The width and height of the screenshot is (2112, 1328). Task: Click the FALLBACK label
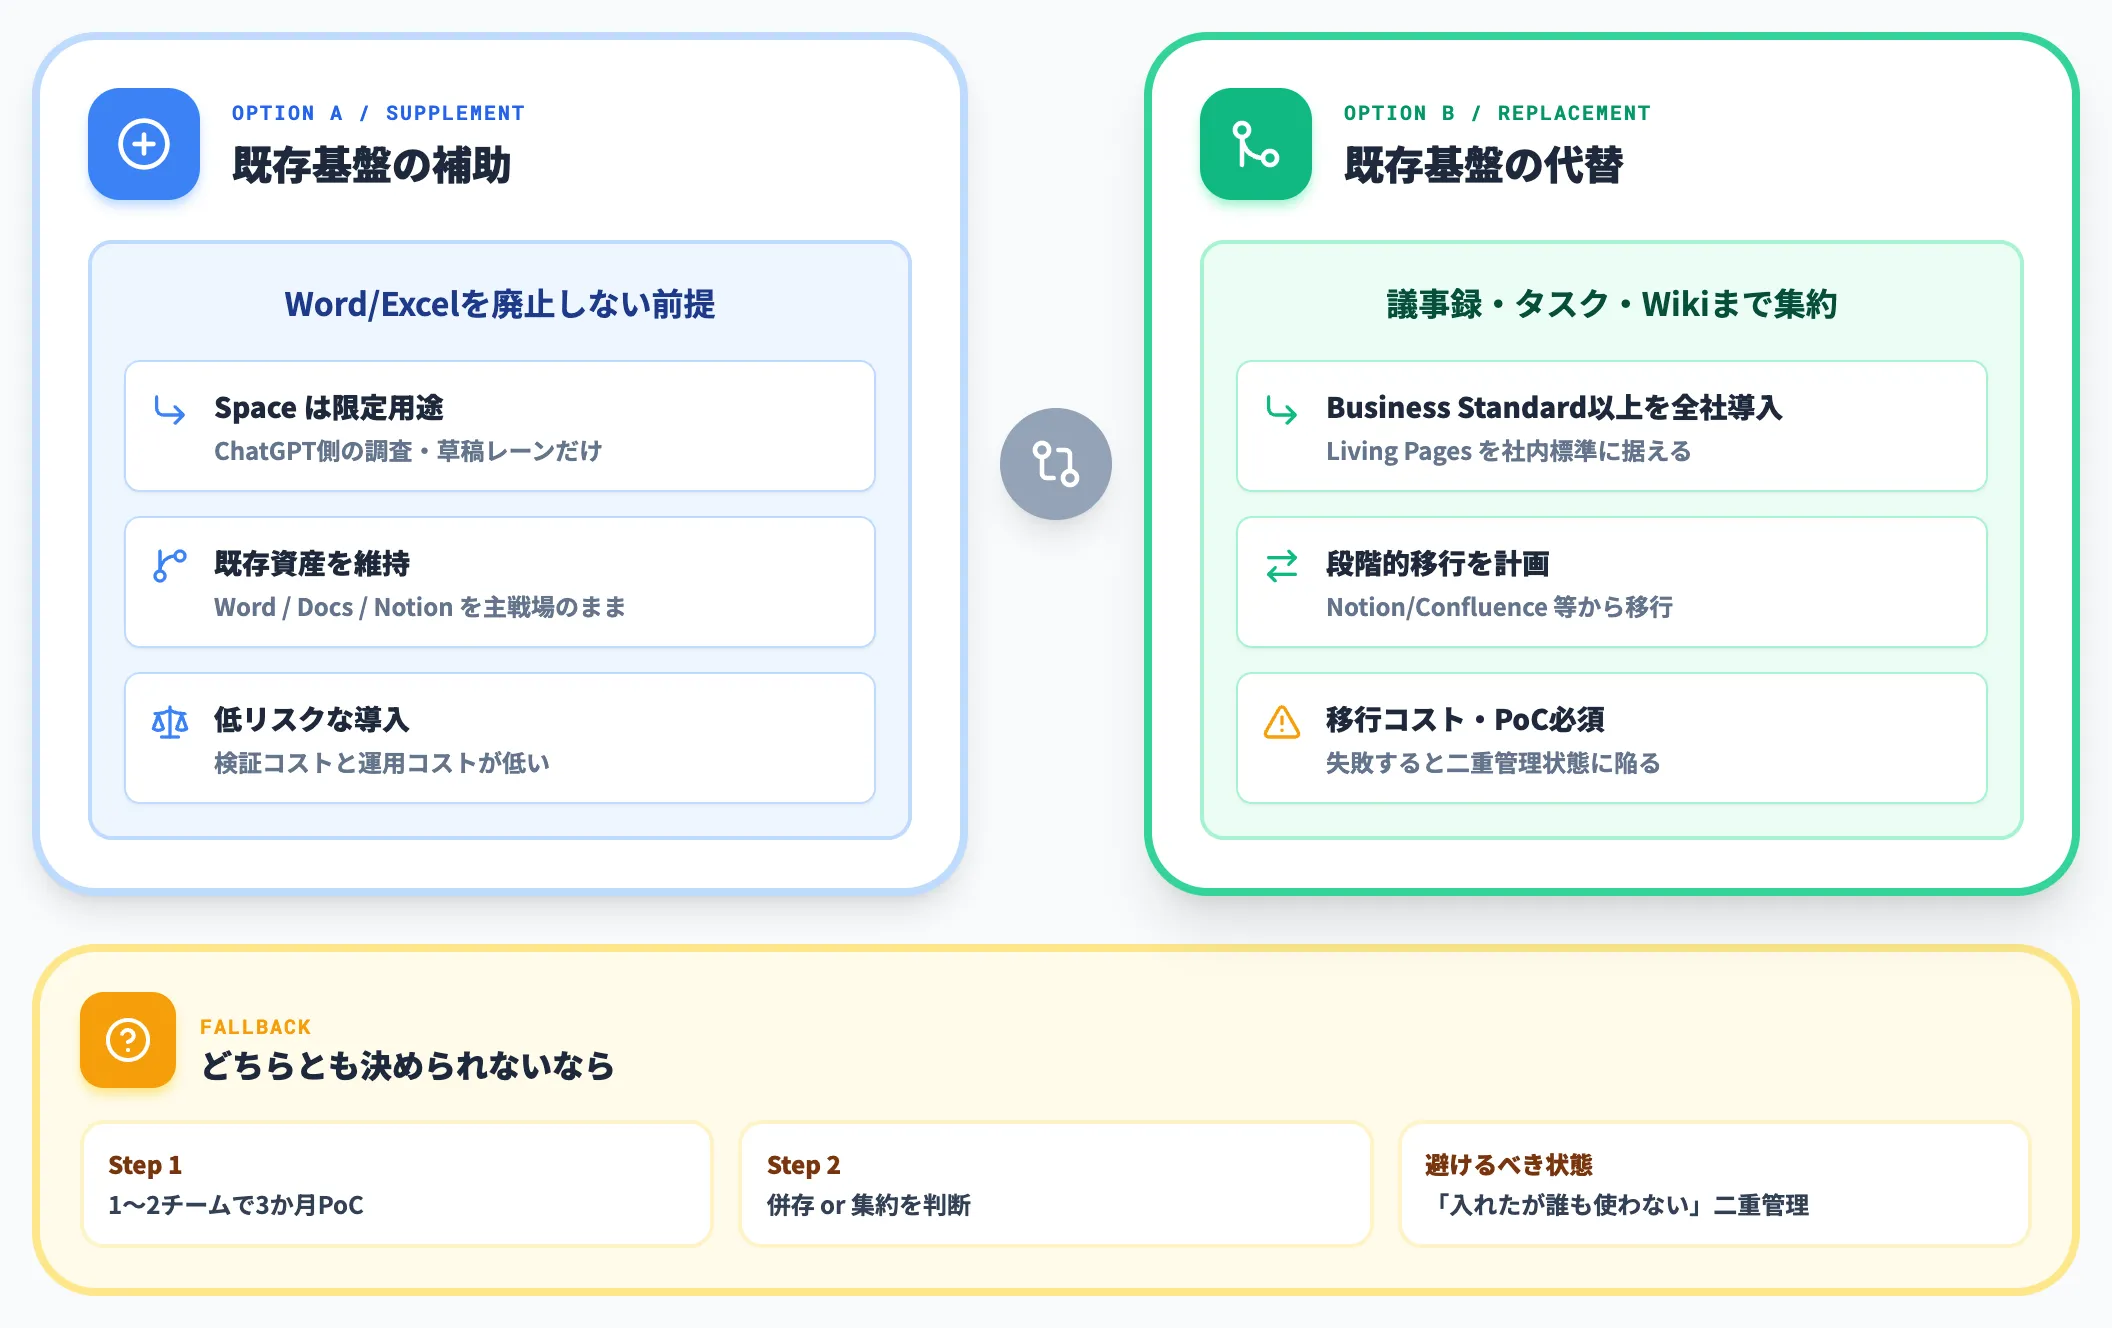coord(255,1027)
